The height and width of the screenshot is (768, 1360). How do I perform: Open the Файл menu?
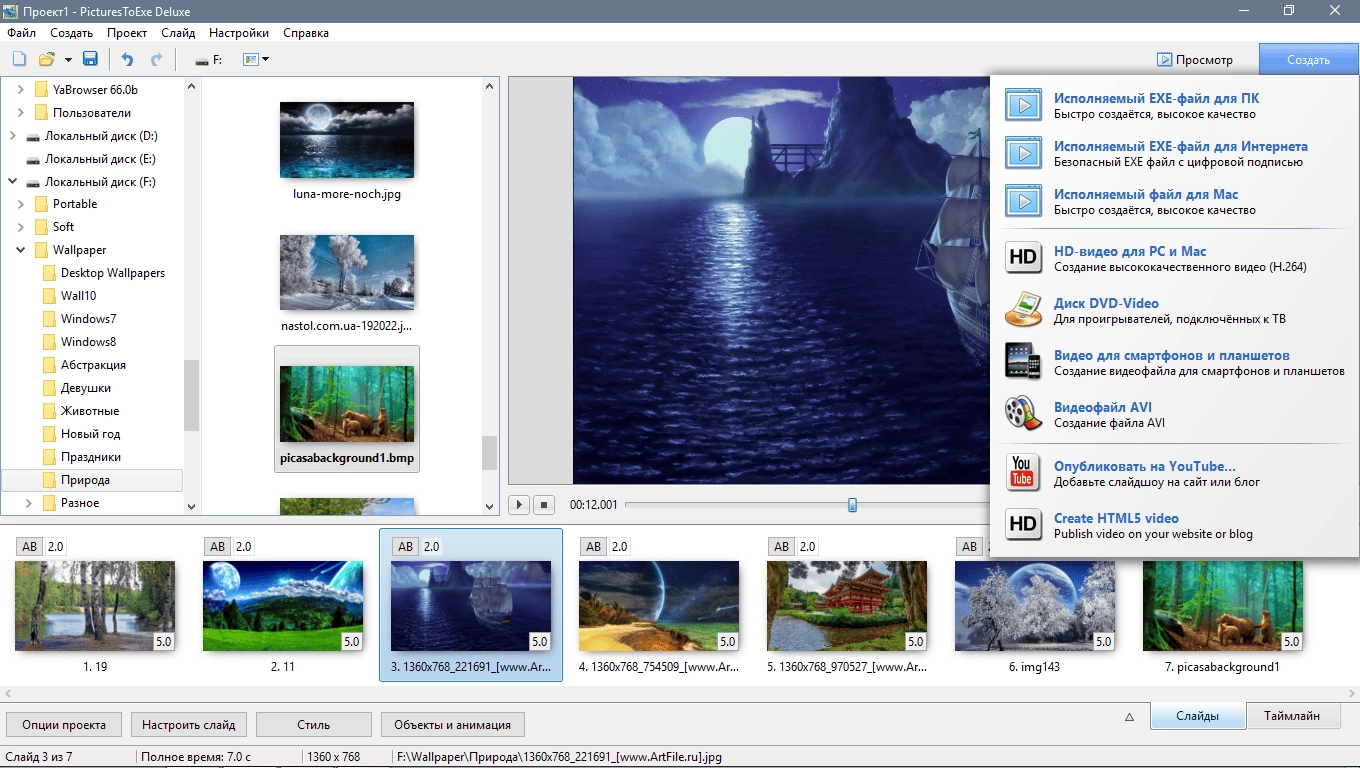(x=21, y=33)
